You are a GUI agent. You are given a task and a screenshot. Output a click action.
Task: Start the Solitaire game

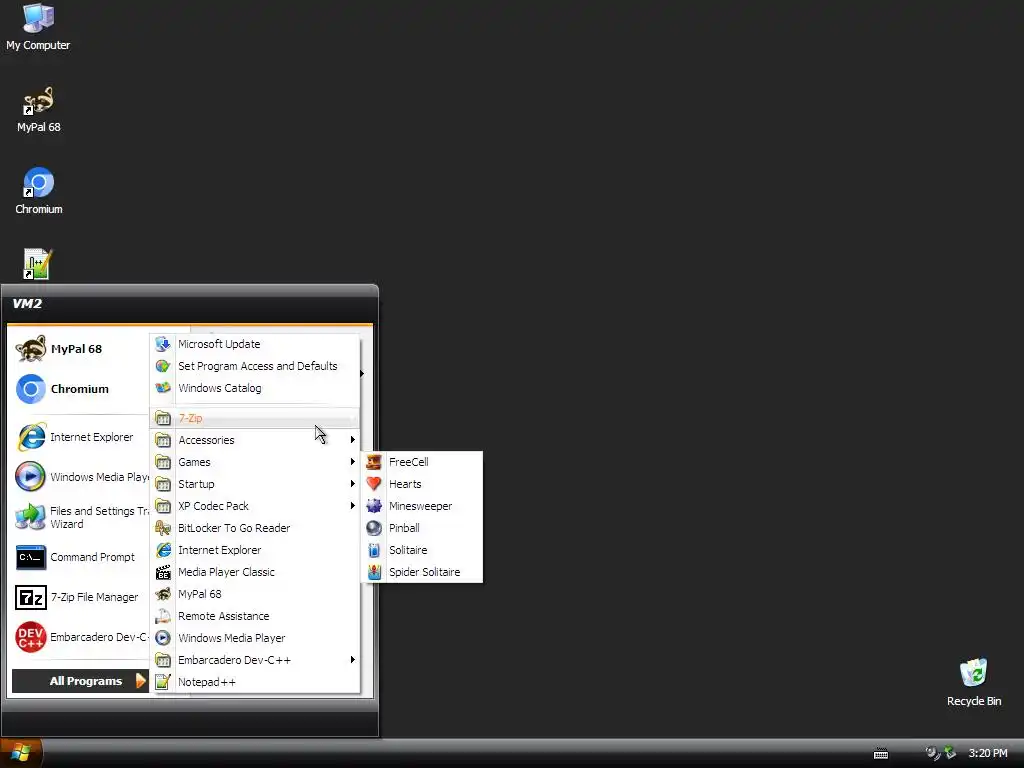tap(422, 550)
